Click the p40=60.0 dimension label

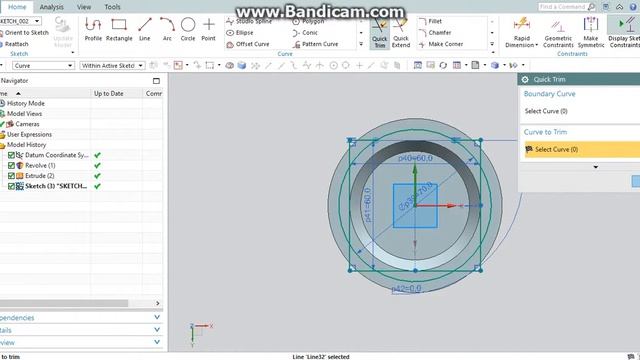click(415, 158)
